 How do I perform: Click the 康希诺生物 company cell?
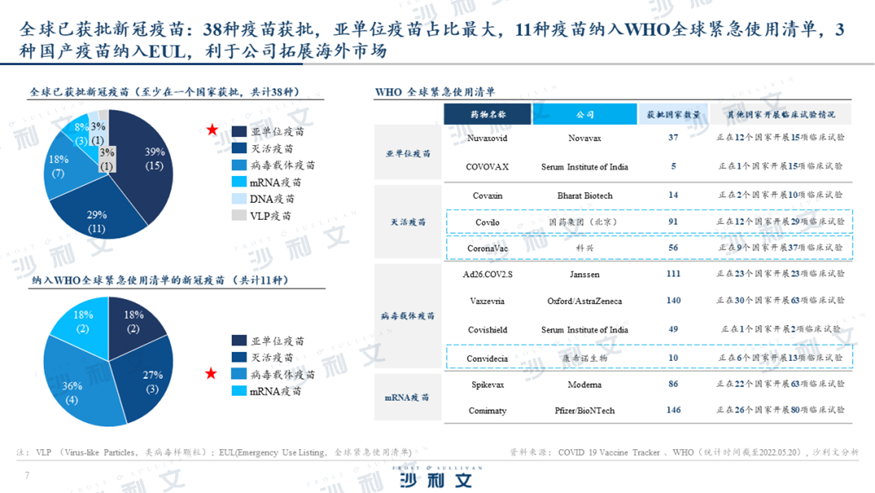tap(584, 358)
